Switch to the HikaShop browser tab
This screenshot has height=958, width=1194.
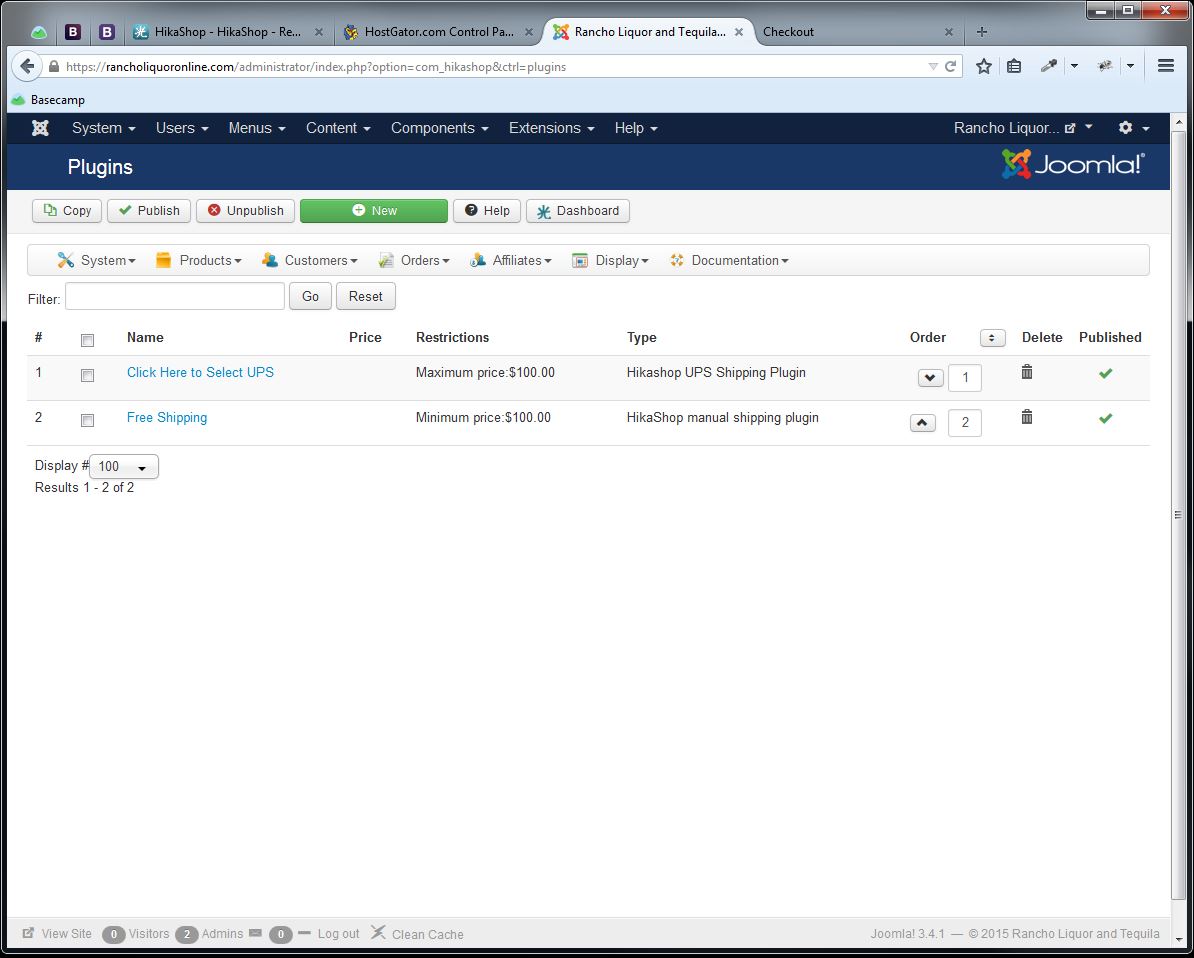tap(228, 32)
